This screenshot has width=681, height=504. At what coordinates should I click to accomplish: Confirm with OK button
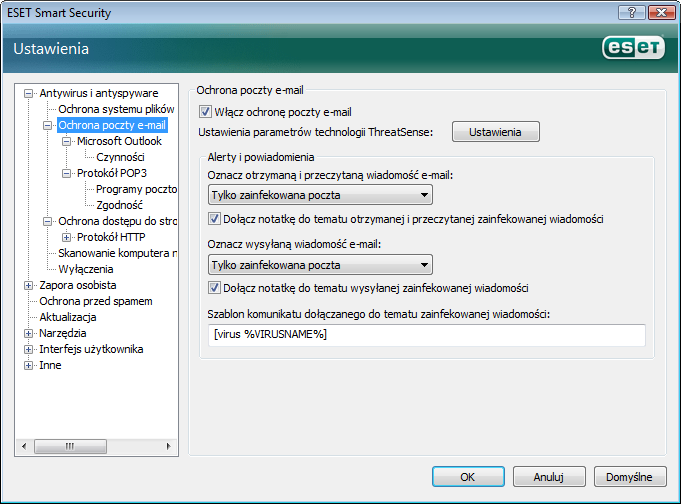point(468,477)
